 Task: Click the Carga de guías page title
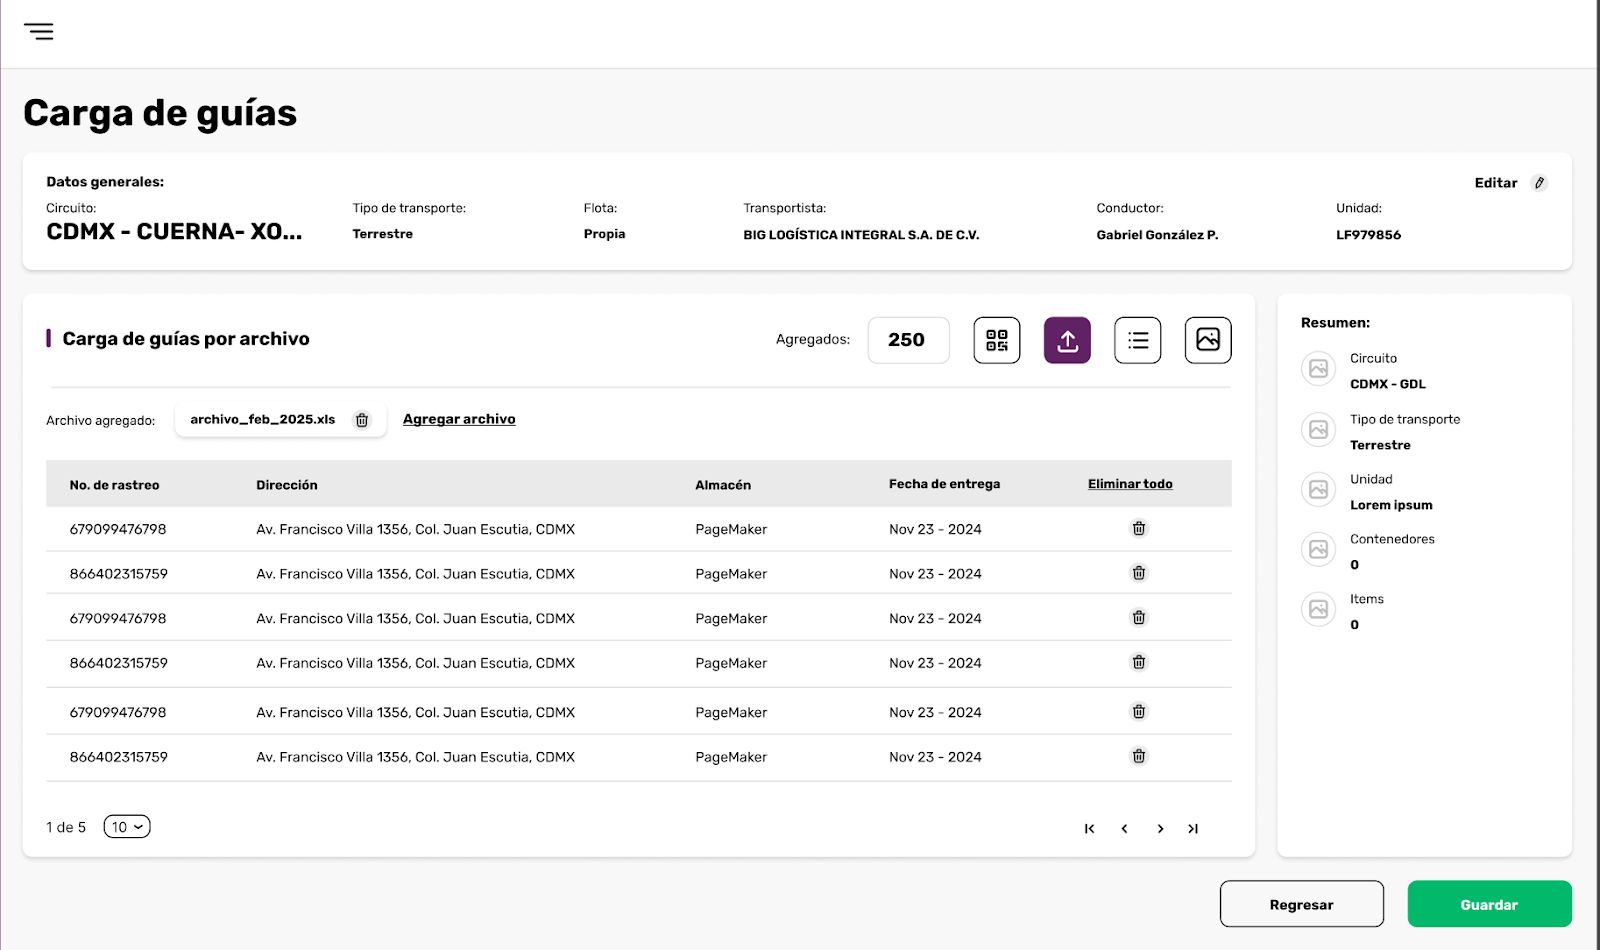(160, 113)
